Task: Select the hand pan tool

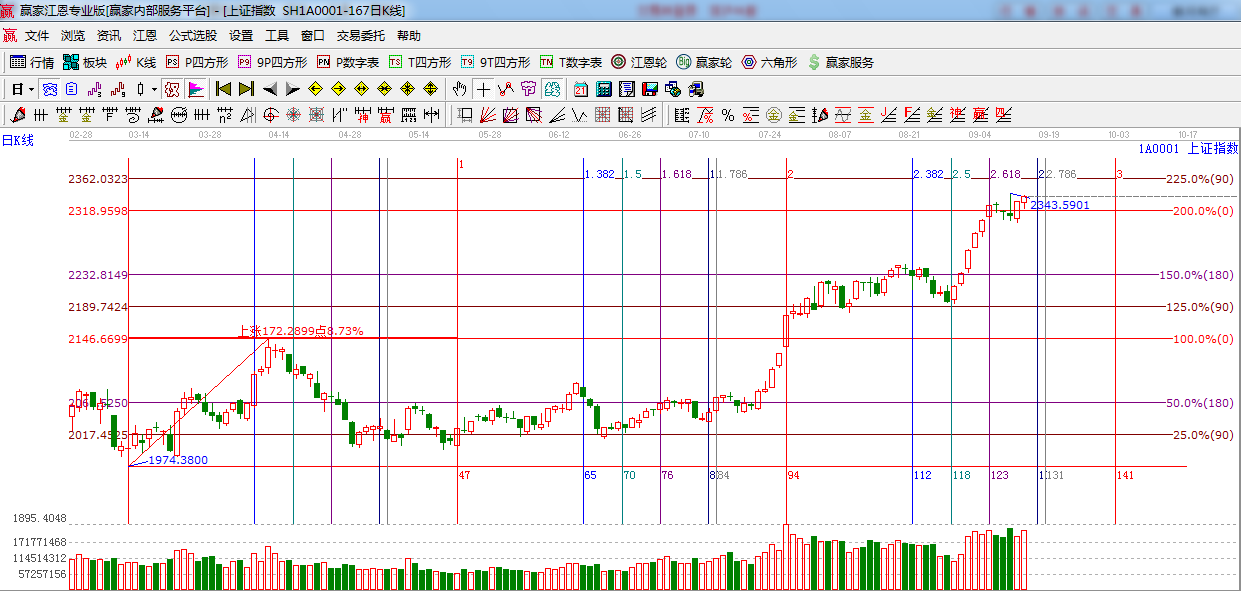Action: click(460, 89)
